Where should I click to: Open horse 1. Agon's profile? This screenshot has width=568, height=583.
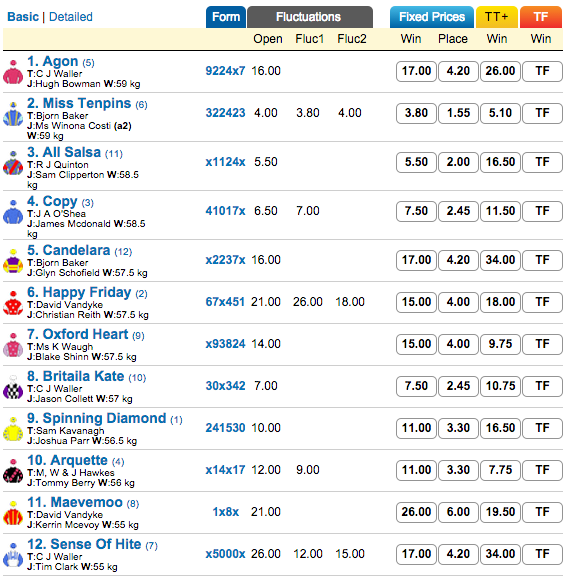point(52,61)
